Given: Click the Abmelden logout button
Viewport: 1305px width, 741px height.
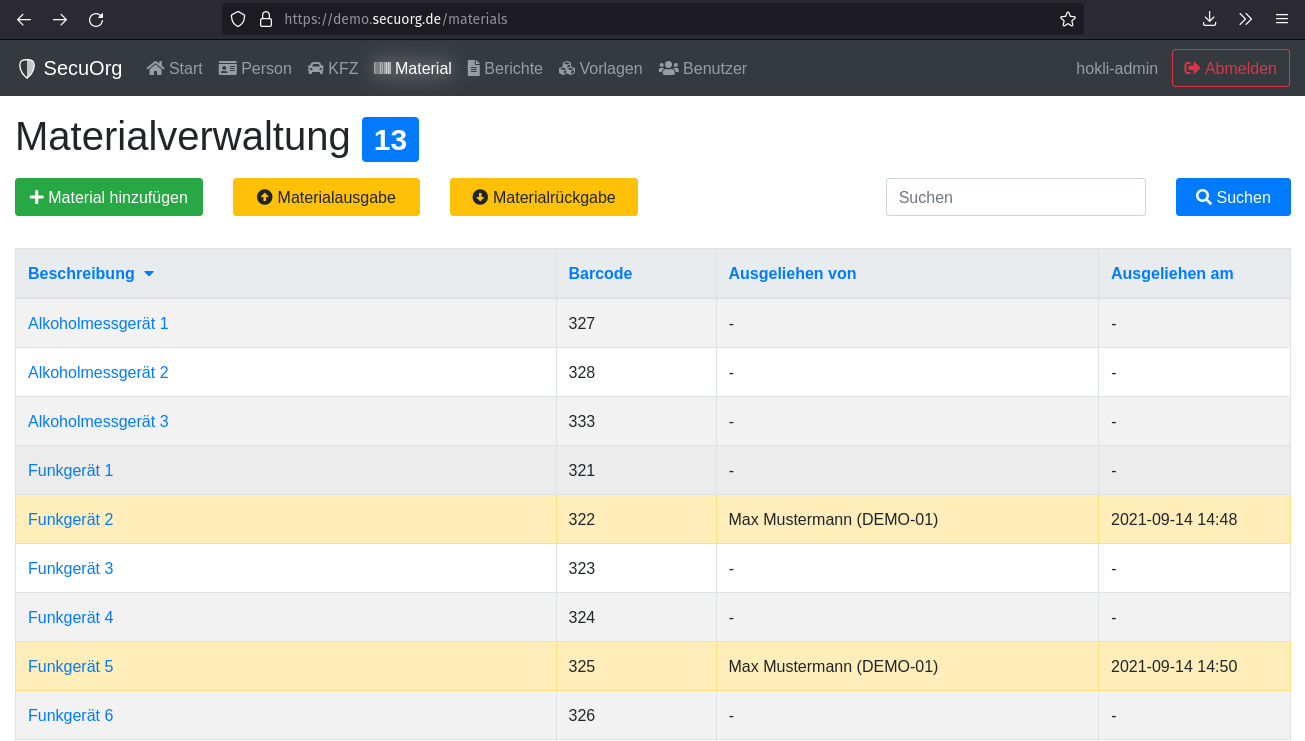Looking at the screenshot, I should (x=1231, y=68).
